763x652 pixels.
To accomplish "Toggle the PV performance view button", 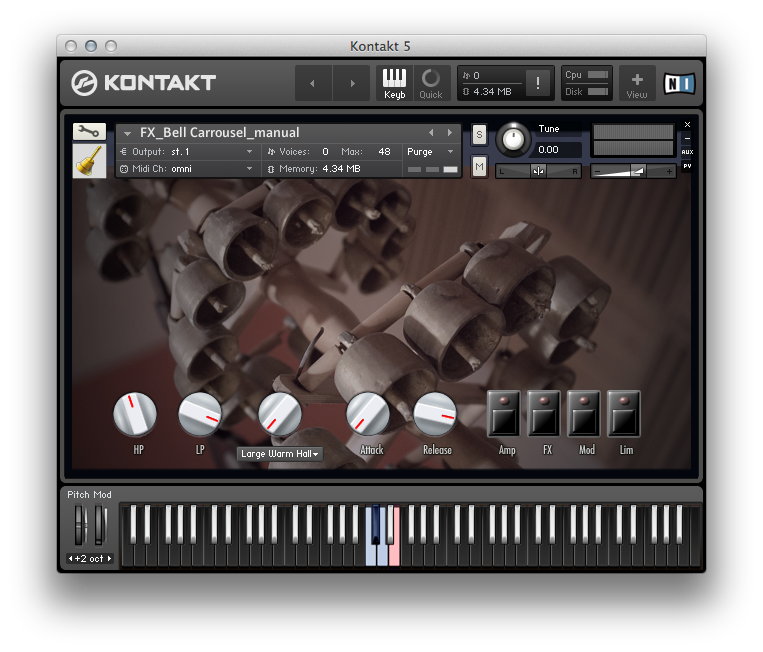I will pyautogui.click(x=688, y=166).
